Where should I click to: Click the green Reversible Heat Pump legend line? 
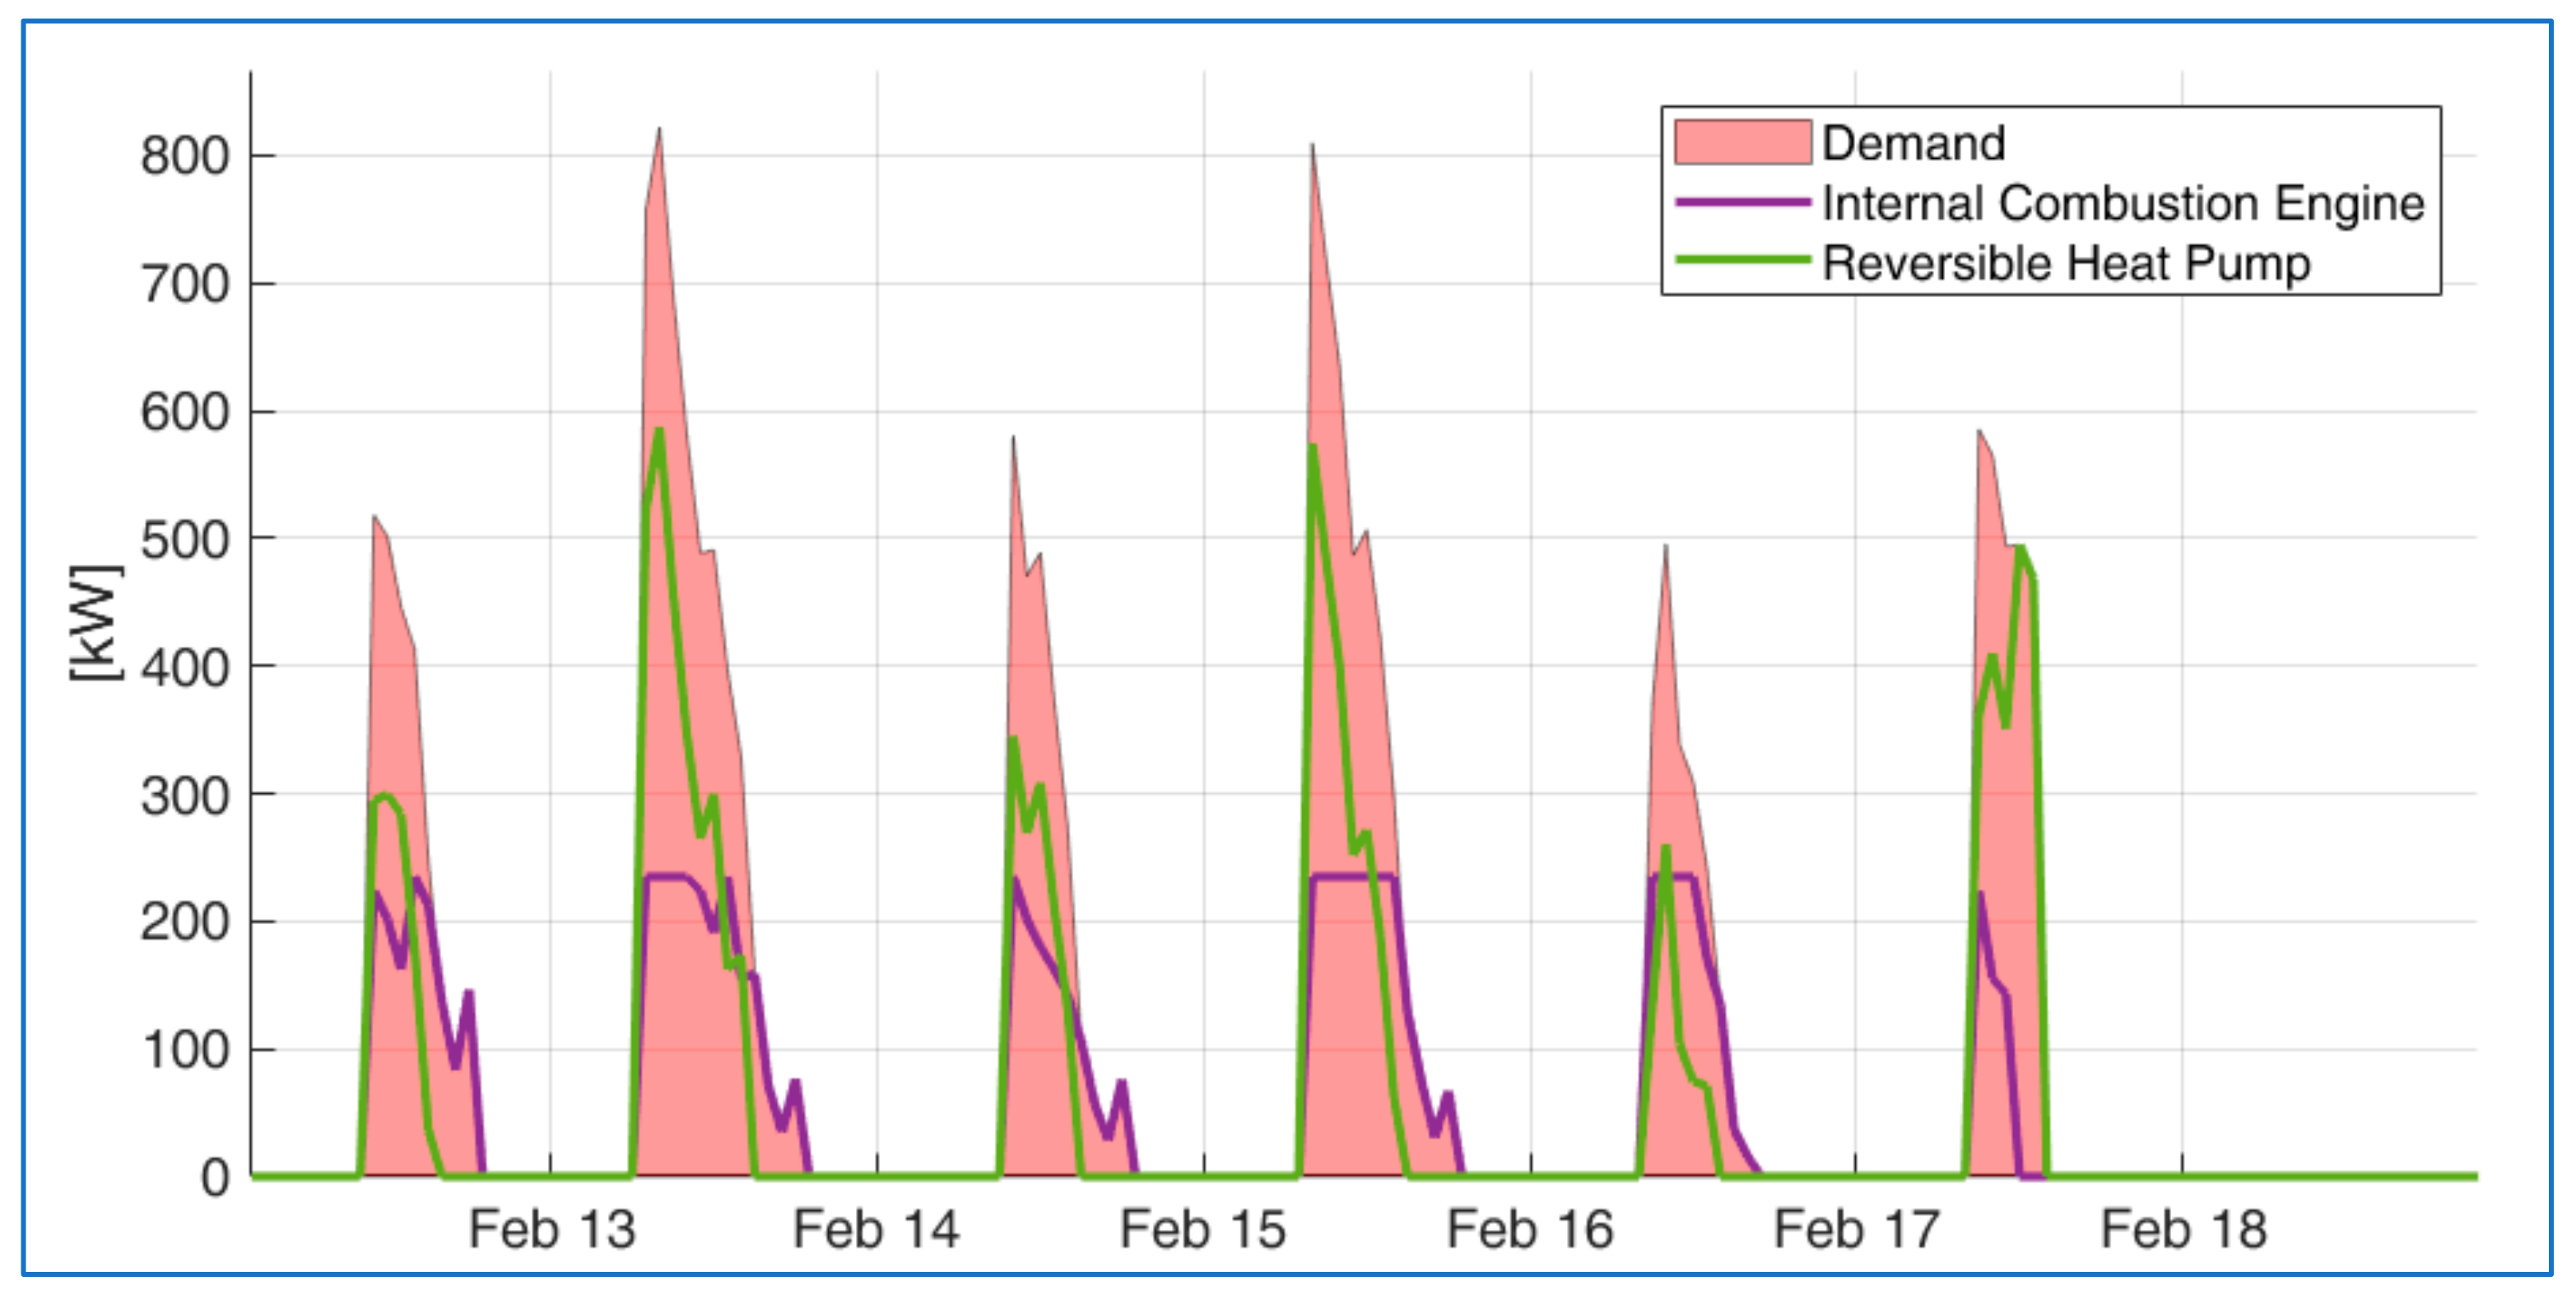point(1742,261)
